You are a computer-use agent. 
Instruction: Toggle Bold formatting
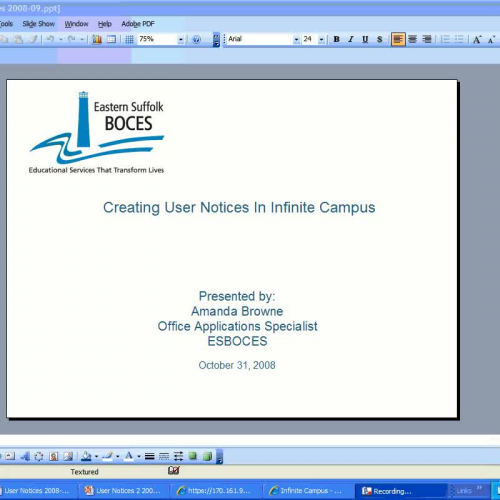[x=336, y=39]
